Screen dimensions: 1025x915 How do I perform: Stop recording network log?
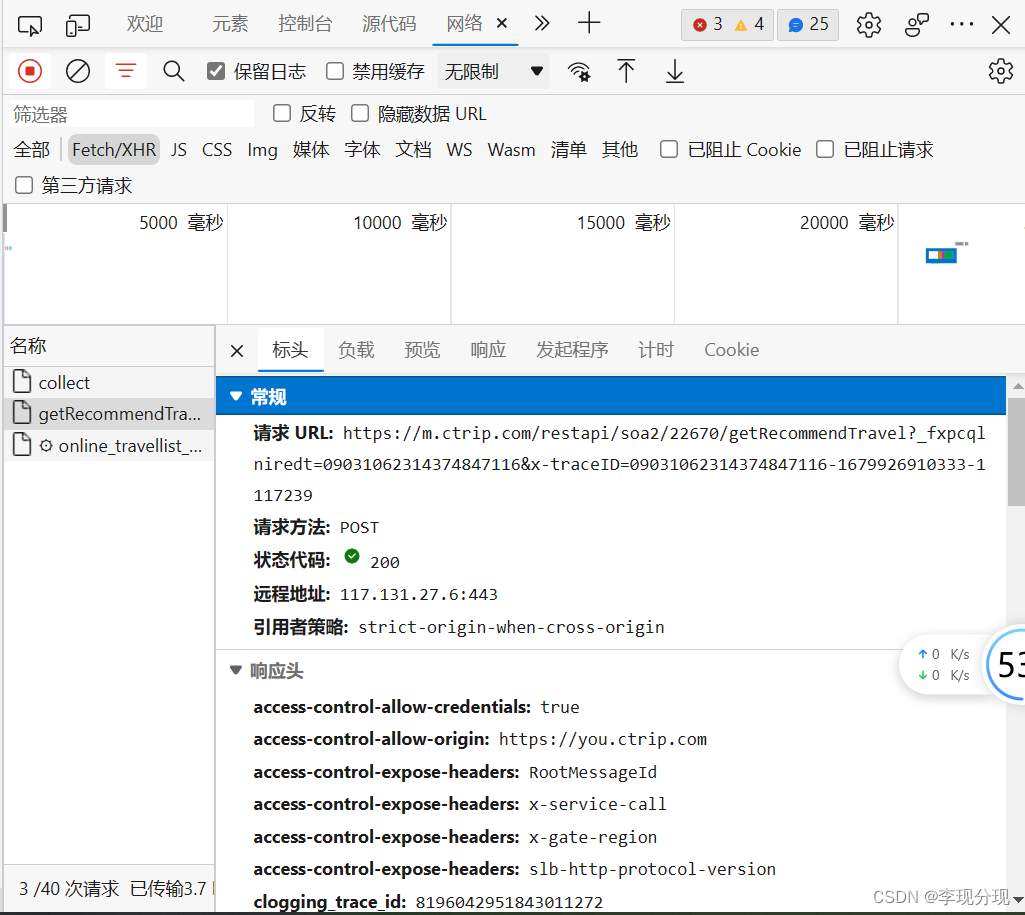pyautogui.click(x=29, y=71)
